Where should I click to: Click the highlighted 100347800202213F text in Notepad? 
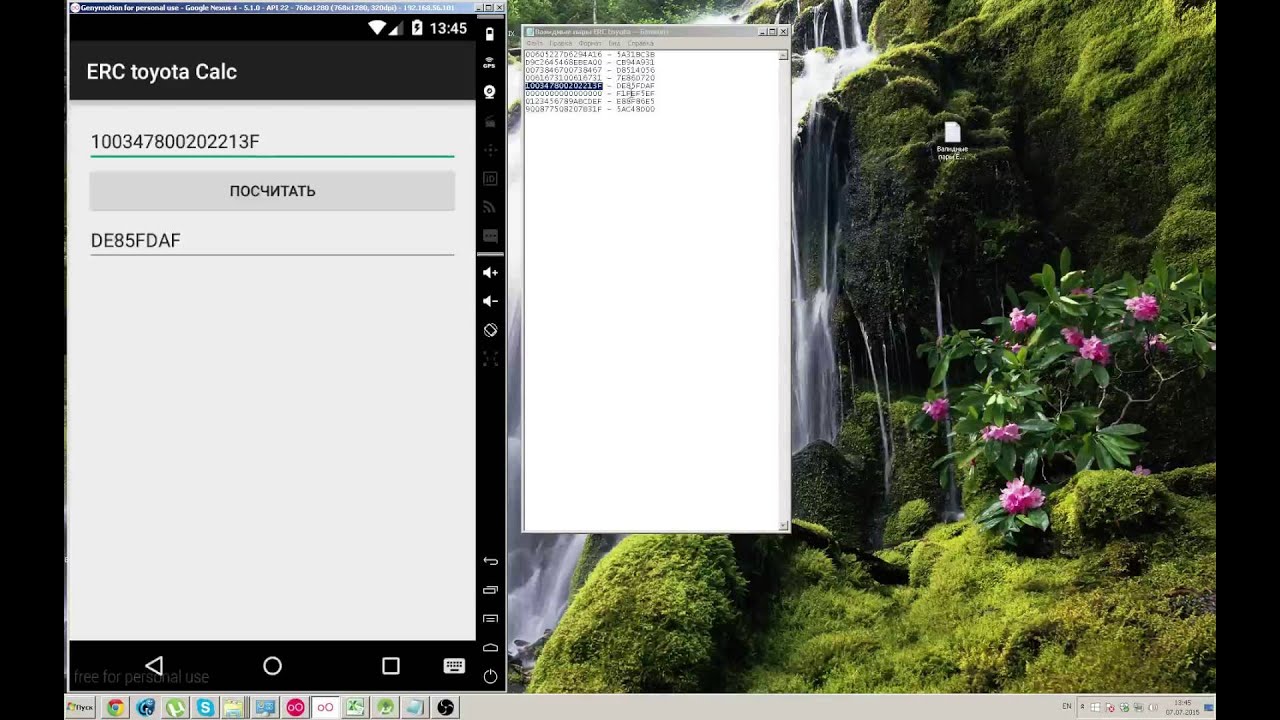(x=564, y=86)
